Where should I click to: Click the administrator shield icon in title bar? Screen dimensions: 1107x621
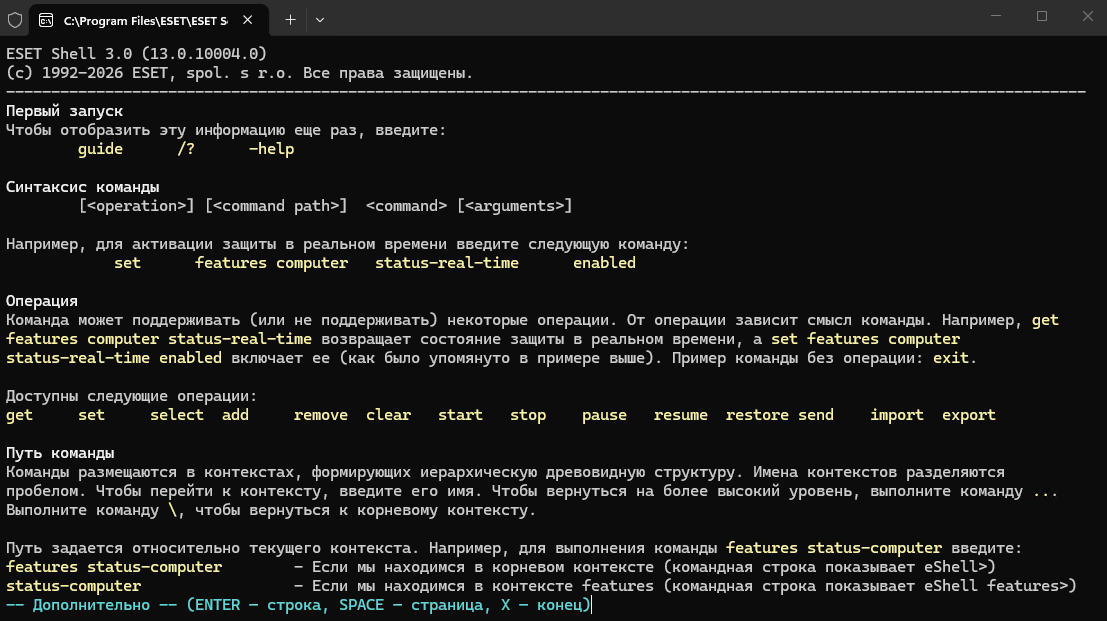[x=15, y=20]
